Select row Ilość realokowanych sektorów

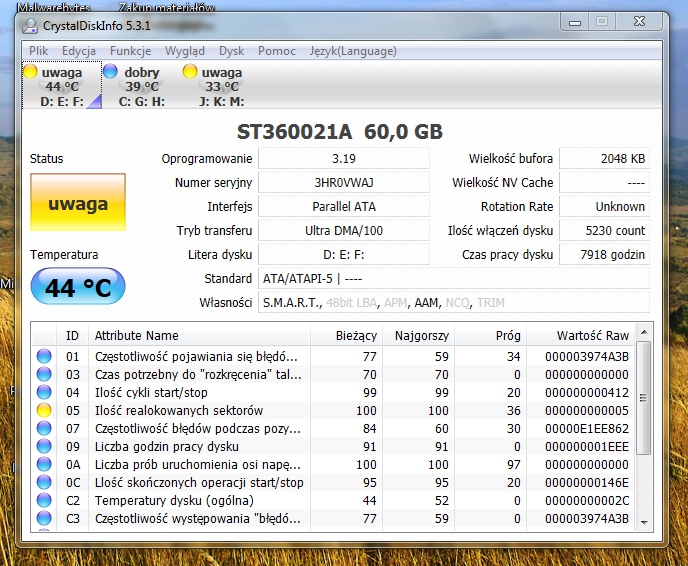pyautogui.click(x=333, y=410)
